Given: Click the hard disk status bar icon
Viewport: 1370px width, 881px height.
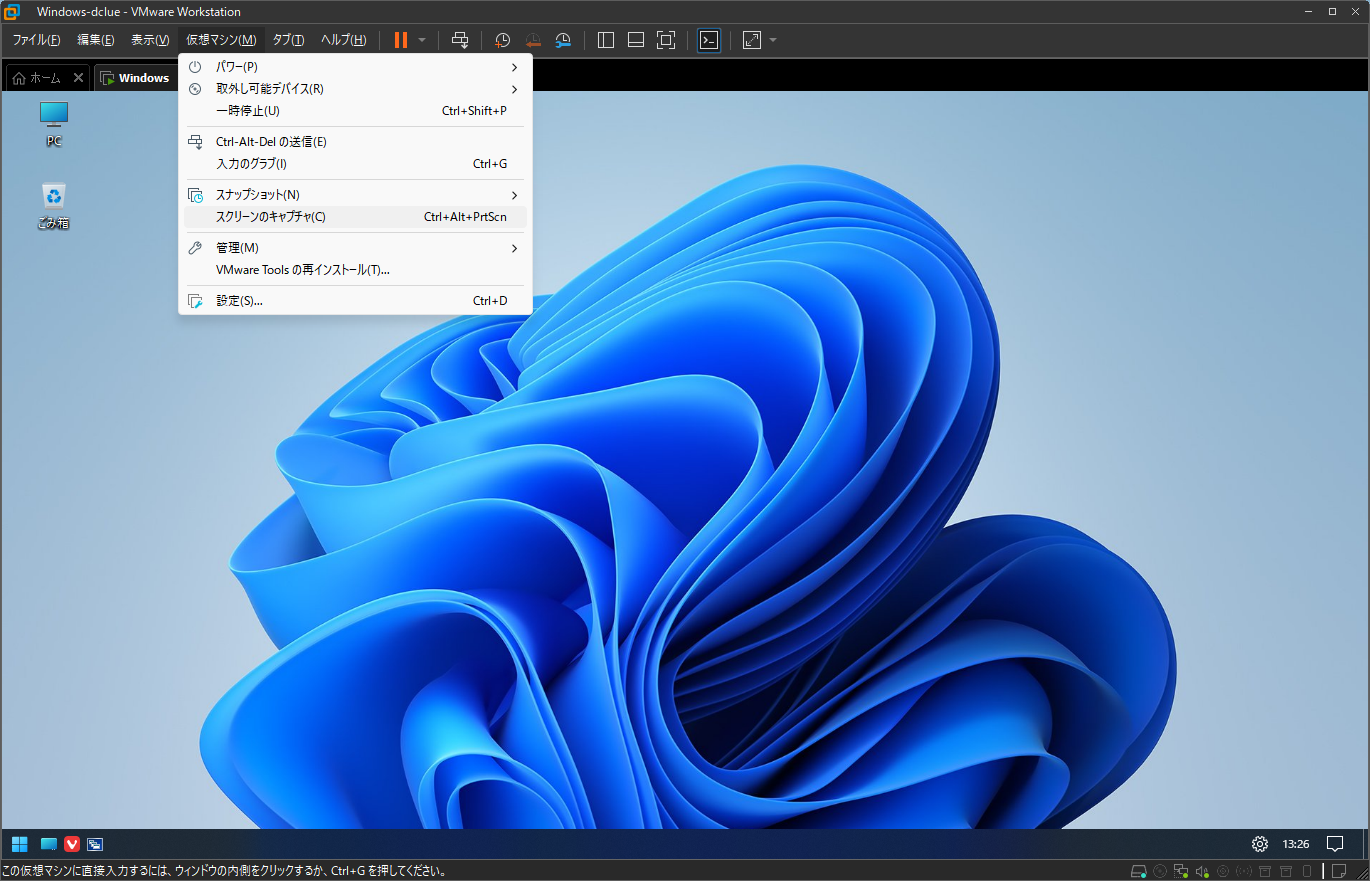Looking at the screenshot, I should point(1138,871).
